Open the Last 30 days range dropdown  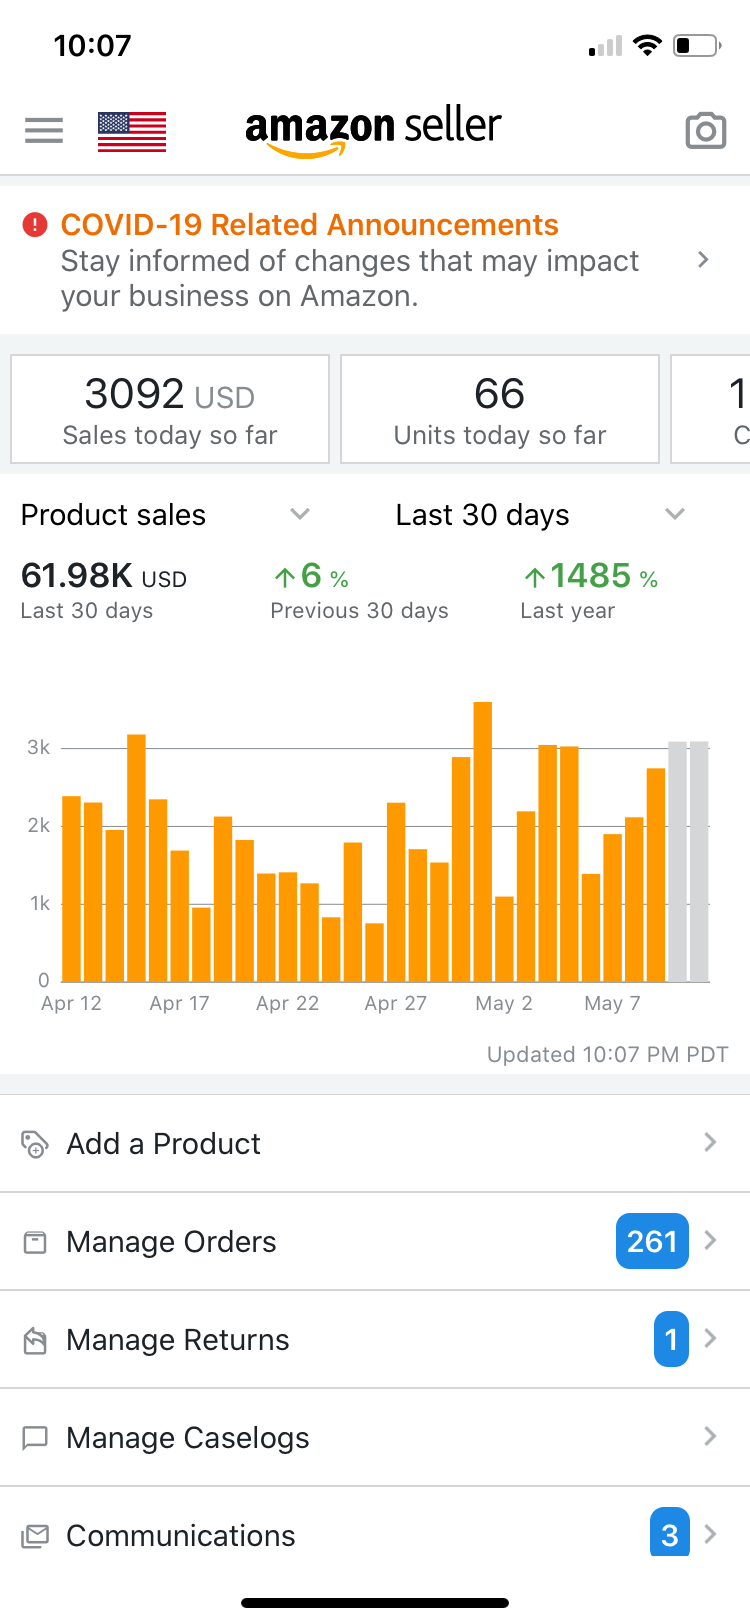click(674, 514)
